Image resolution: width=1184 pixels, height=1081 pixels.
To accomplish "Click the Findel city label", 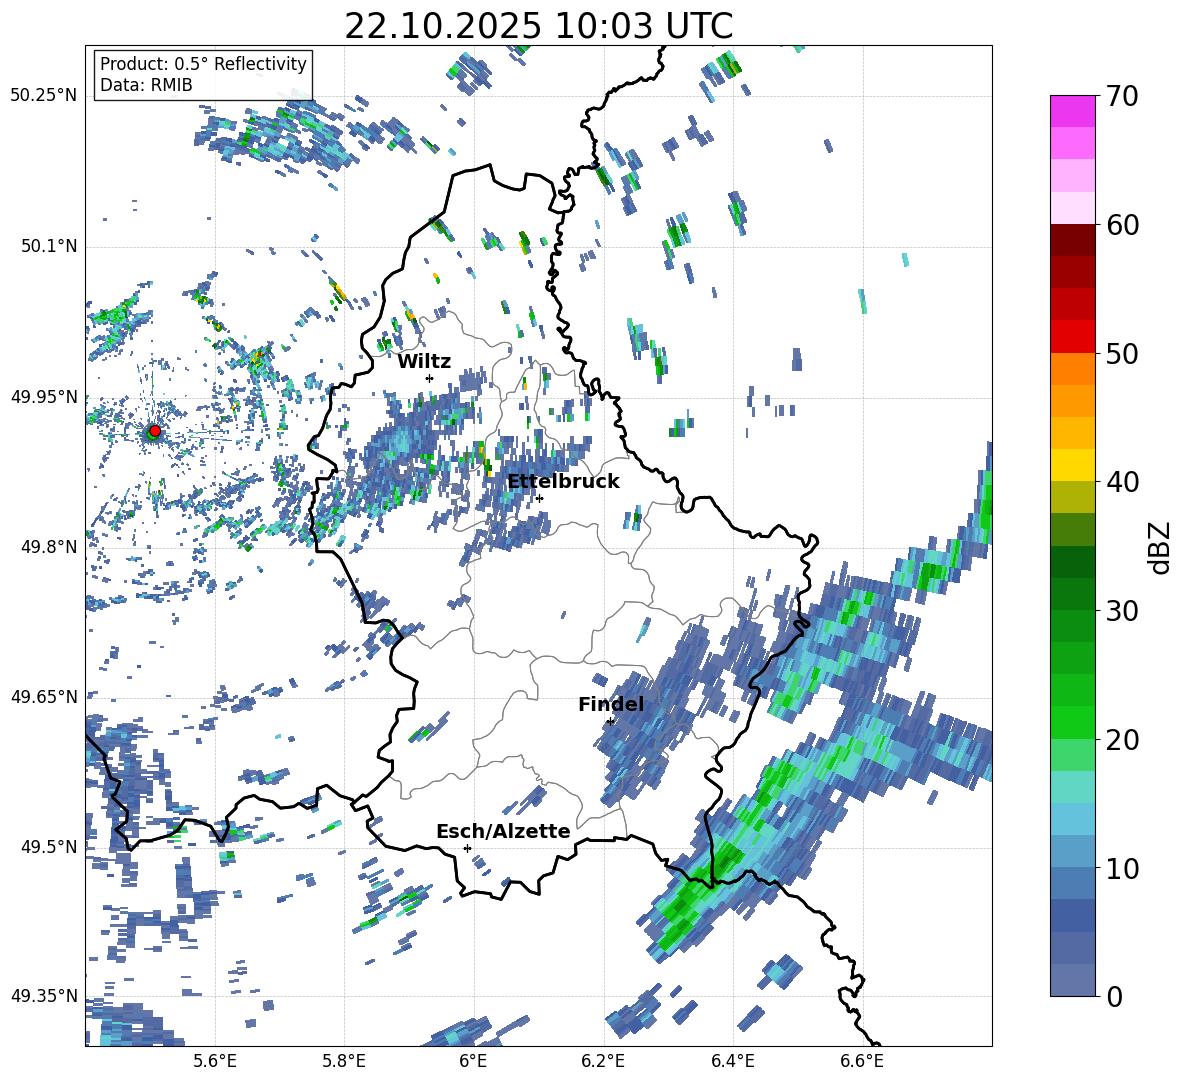I will click(x=611, y=704).
